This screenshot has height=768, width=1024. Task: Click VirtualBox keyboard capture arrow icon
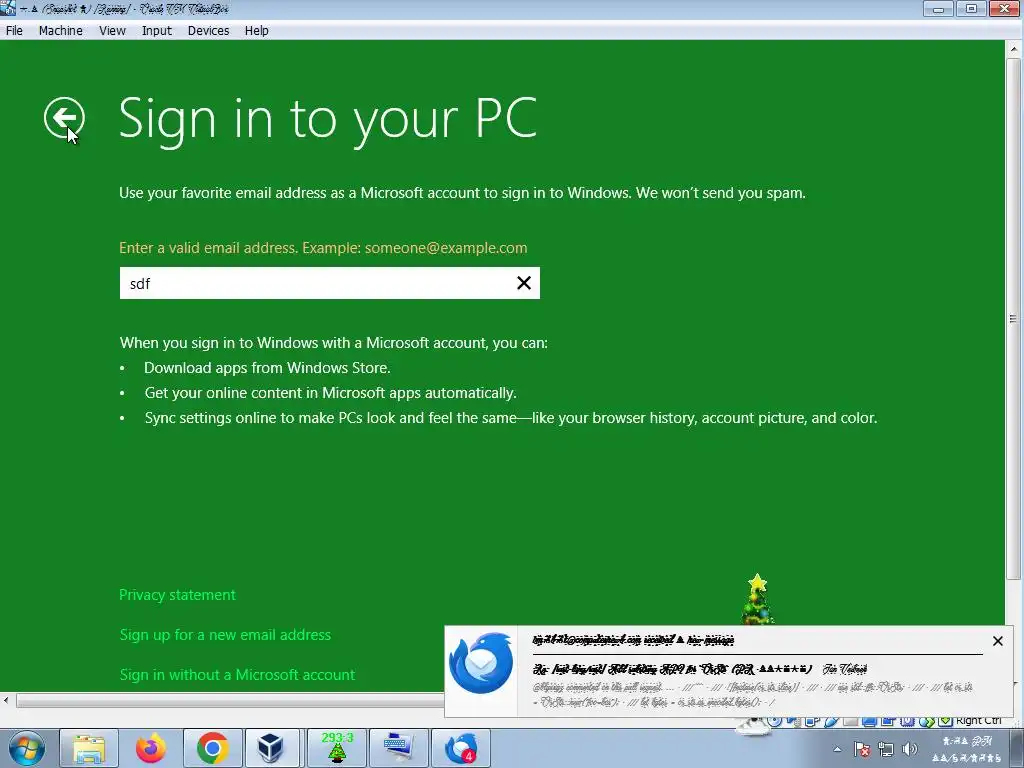[x=945, y=721]
